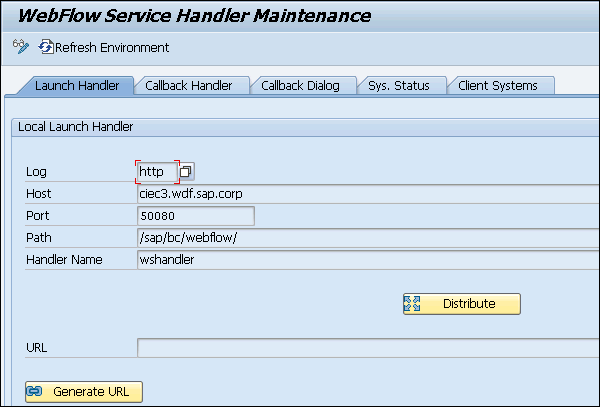Click the Distribute button
Screen dimensions: 600x407
462,304
